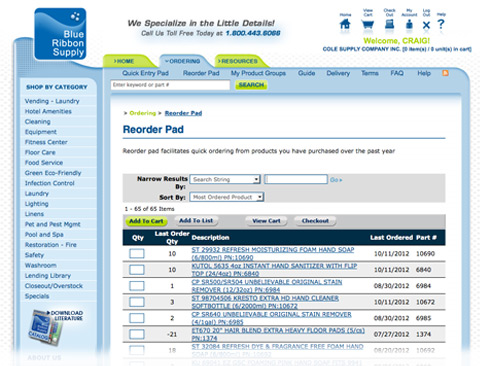This screenshot has width=480, height=366.
Task: Open the Help item in navigation bar
Action: 424,73
